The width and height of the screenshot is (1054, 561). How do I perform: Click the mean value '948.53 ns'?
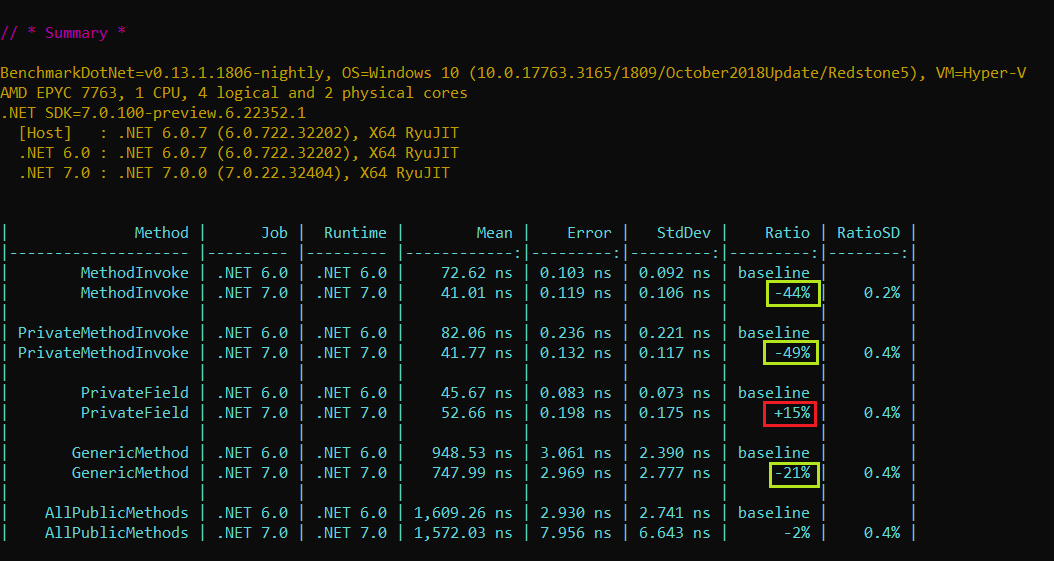(x=472, y=453)
